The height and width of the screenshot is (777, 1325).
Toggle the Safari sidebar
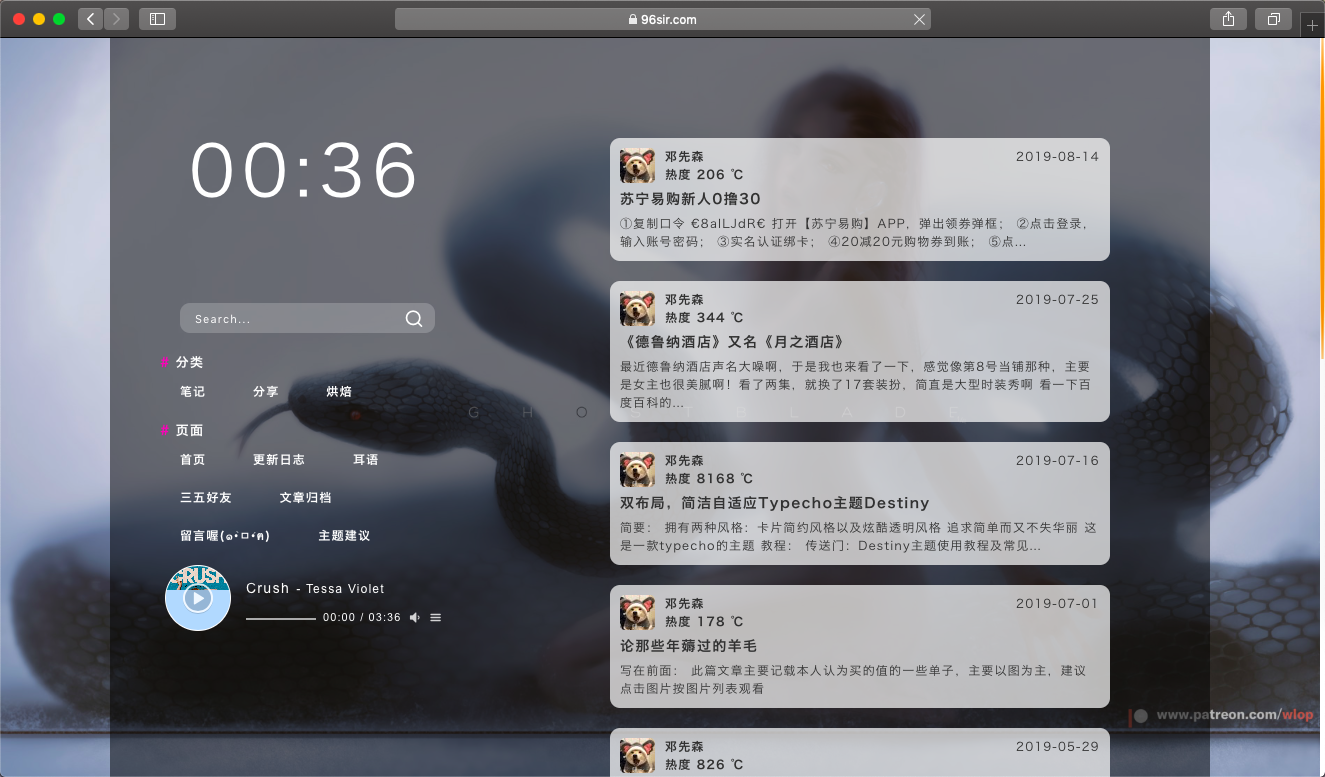(157, 19)
